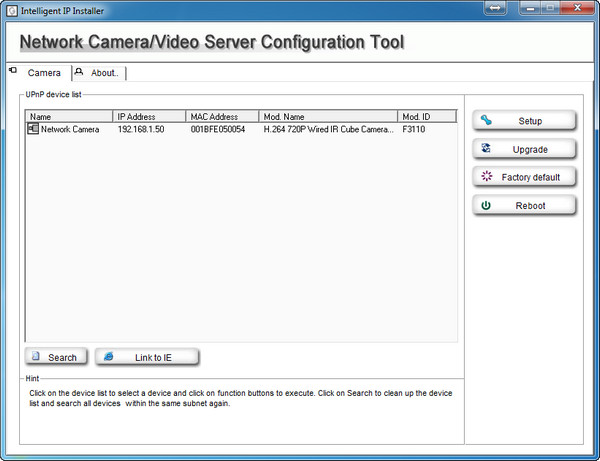Screen dimensions: 600x461
Task: Sort by the Mod. Name column
Action: pyautogui.click(x=328, y=117)
